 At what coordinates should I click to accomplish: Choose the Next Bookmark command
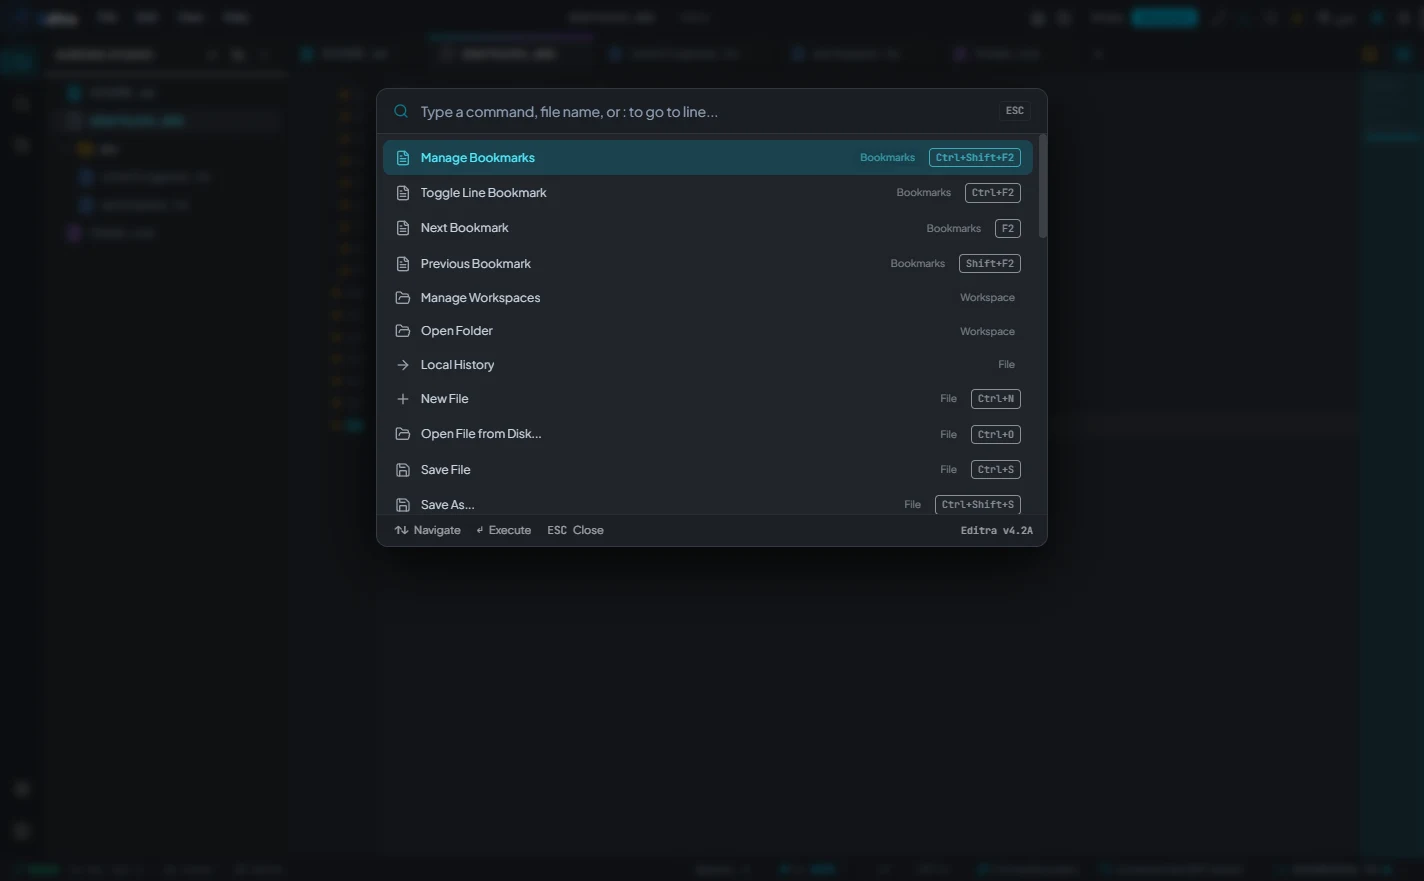(708, 228)
